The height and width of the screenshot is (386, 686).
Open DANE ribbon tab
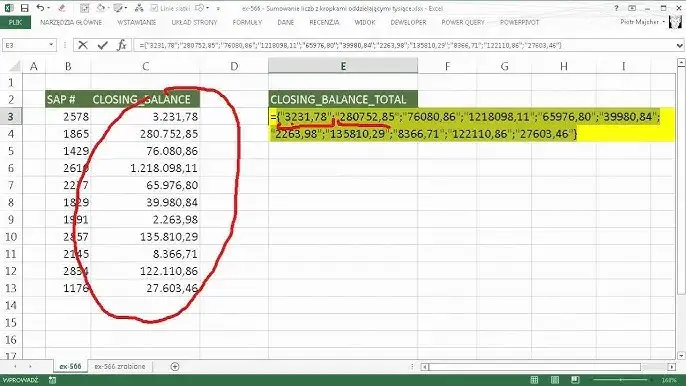[x=286, y=22]
